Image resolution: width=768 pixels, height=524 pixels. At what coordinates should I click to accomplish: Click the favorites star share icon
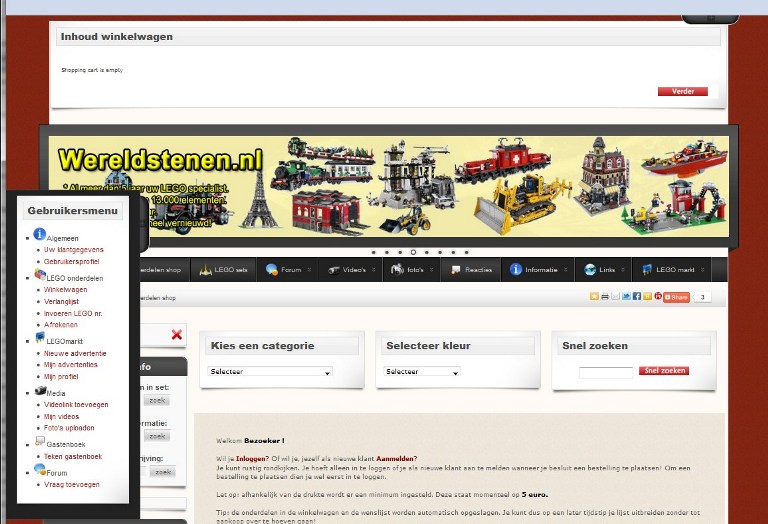click(x=594, y=296)
